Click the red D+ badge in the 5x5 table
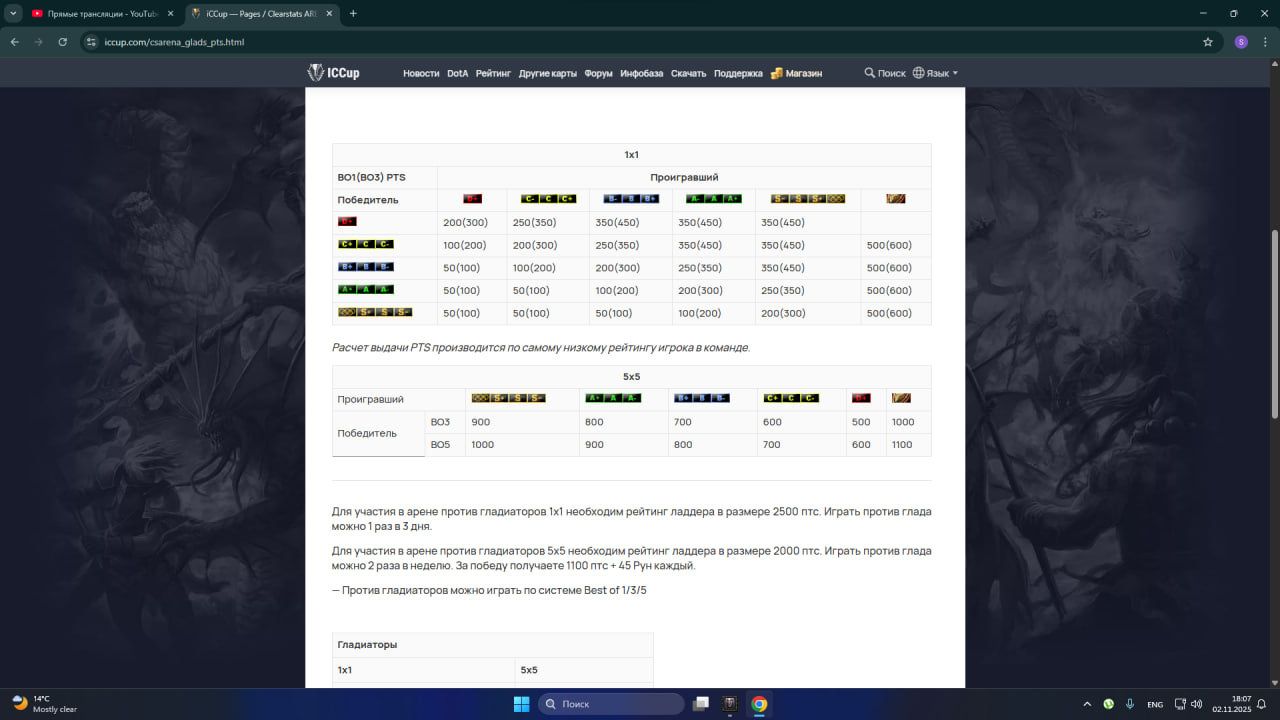This screenshot has width=1280, height=720. click(861, 398)
